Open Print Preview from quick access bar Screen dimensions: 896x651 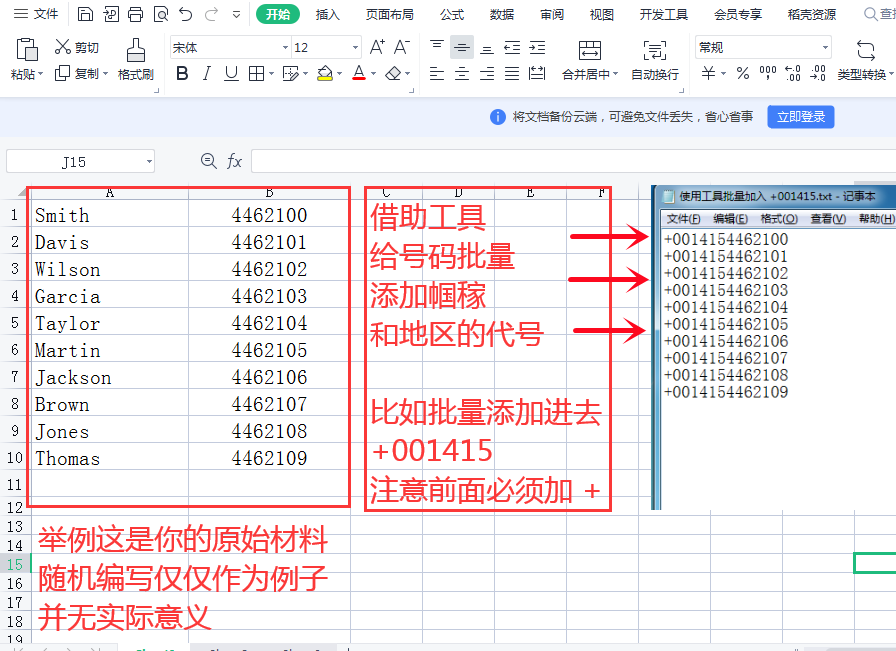coord(161,15)
